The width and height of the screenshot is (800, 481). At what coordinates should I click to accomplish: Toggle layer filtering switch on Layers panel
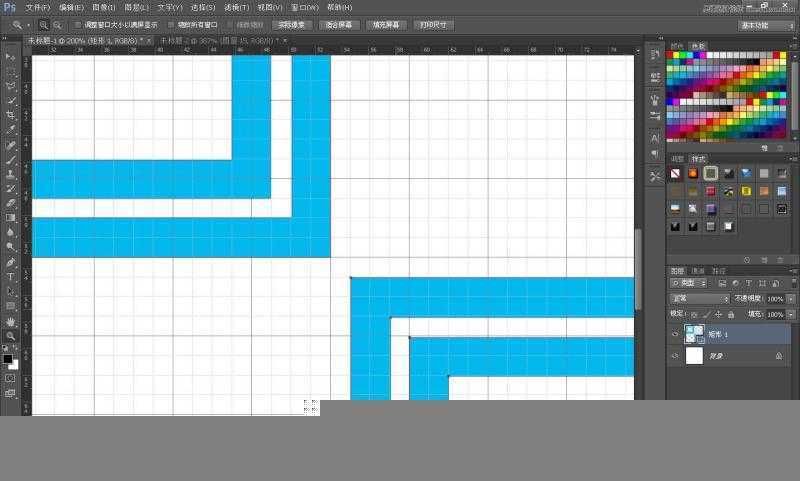tap(794, 282)
